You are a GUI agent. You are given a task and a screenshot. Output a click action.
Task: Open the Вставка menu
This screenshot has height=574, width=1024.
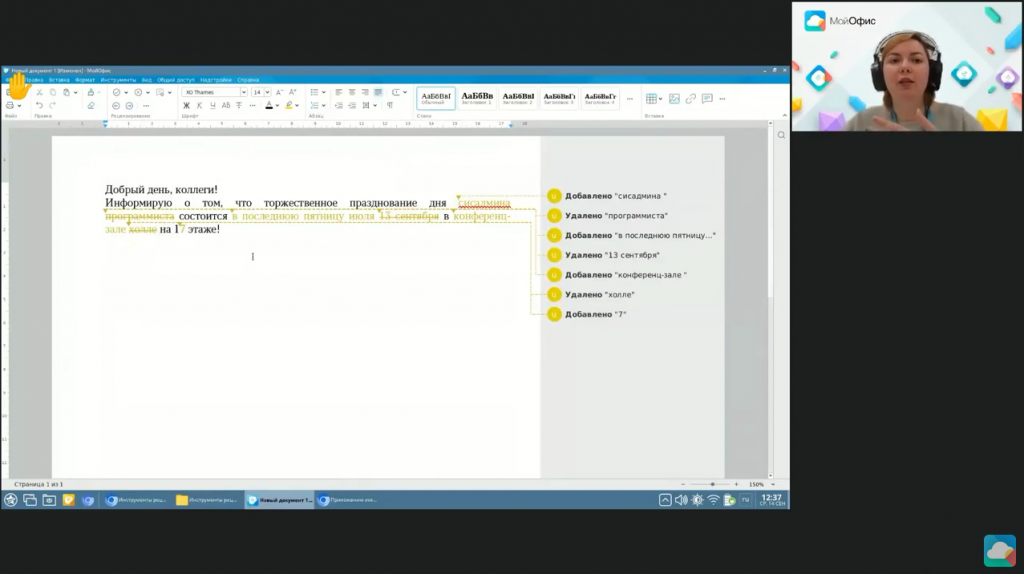point(59,80)
